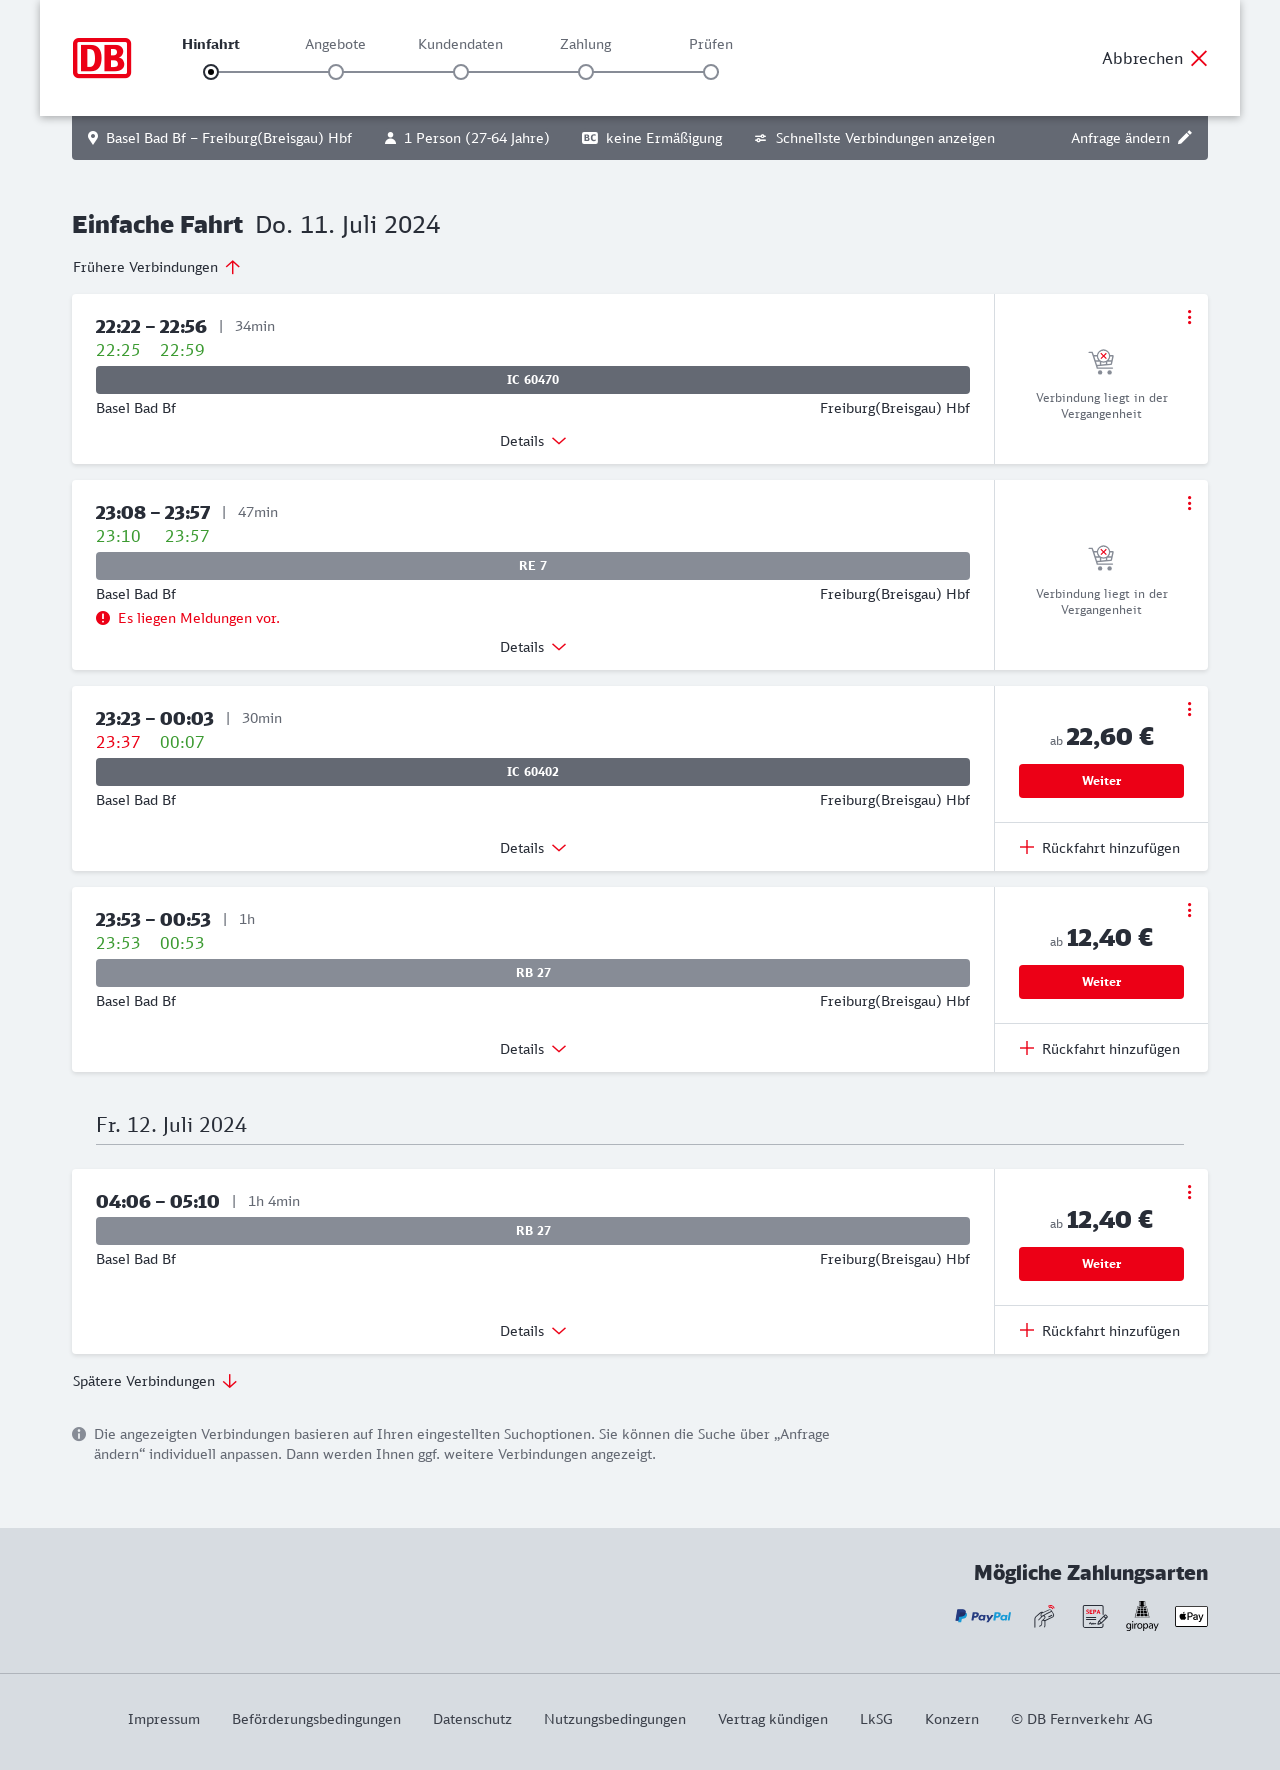The image size is (1280, 1770).
Task: Show Frühere Verbindungen
Action: pyautogui.click(x=156, y=267)
